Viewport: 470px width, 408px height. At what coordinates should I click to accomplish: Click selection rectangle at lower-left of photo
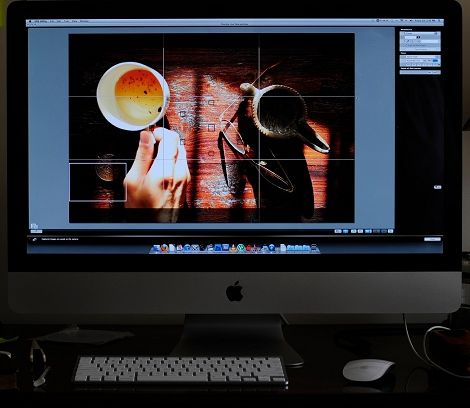[98, 182]
